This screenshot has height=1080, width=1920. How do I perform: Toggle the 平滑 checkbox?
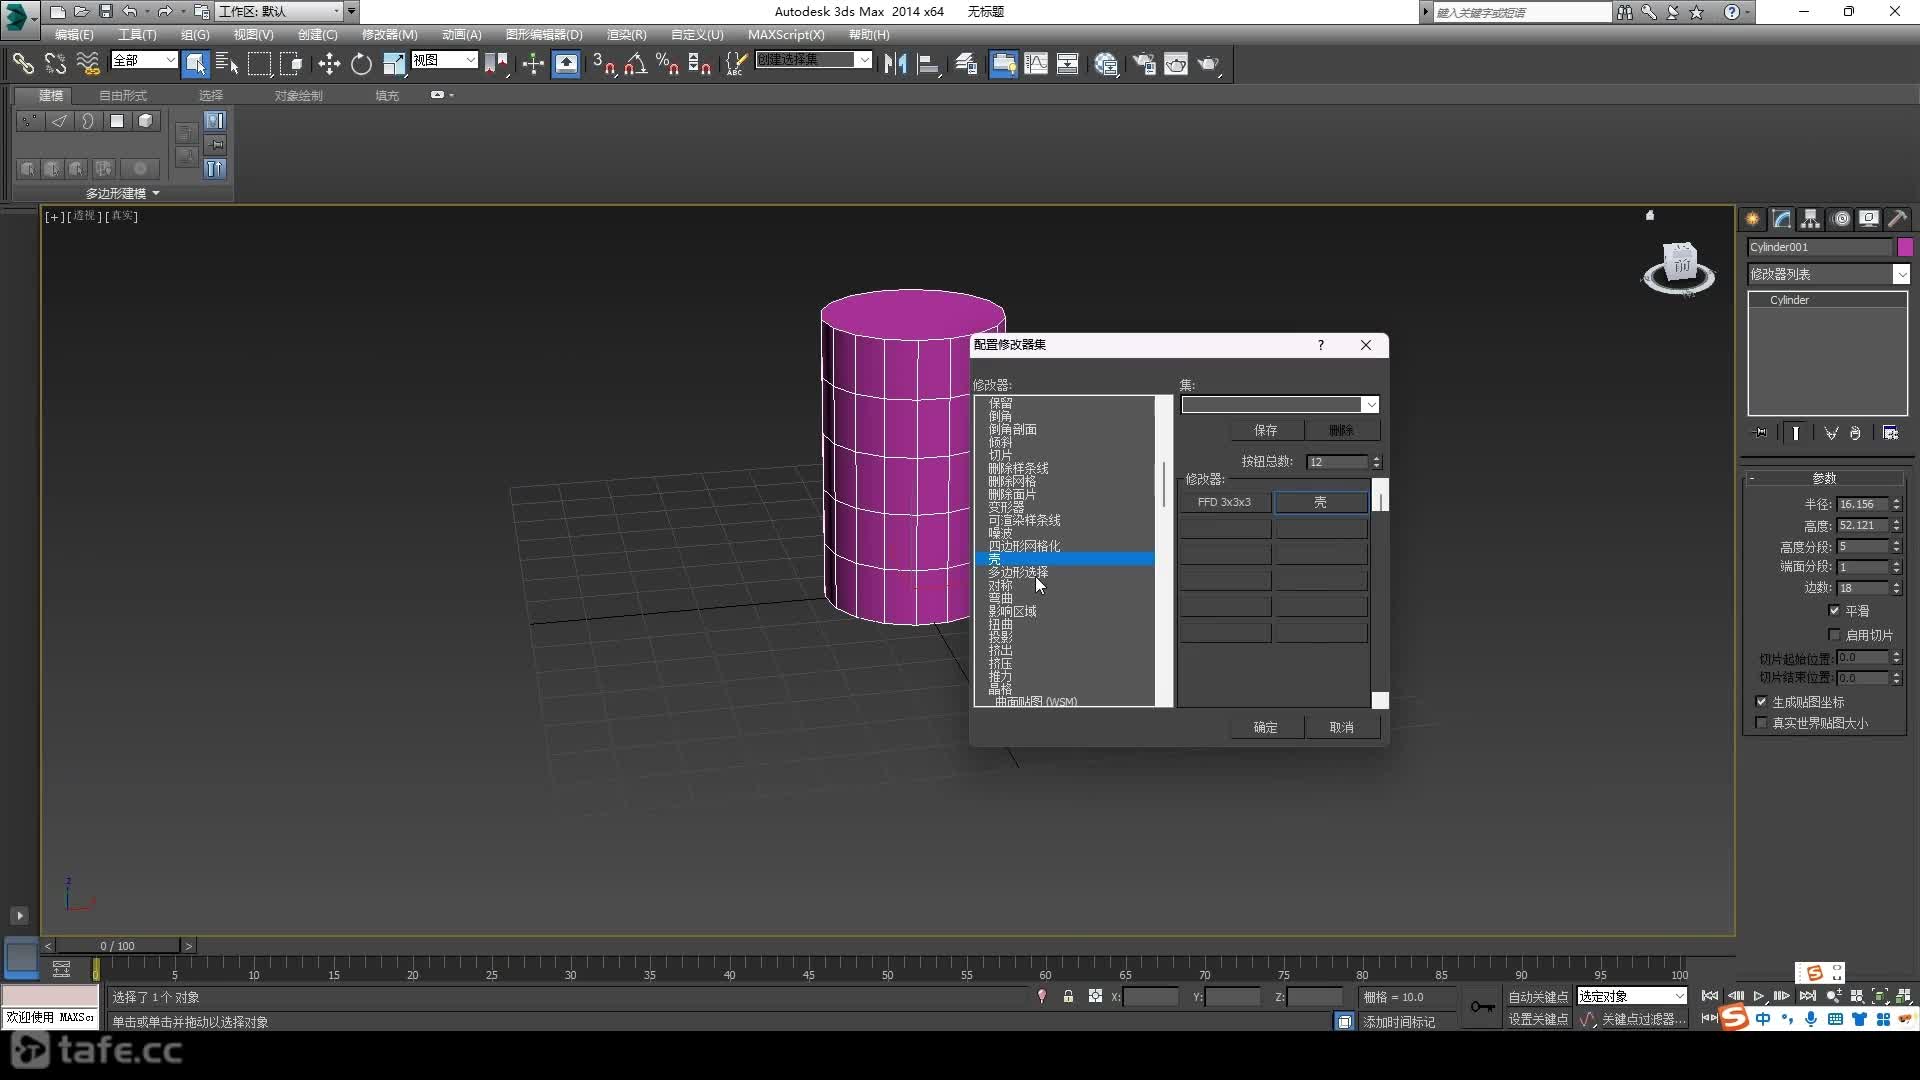click(1834, 610)
